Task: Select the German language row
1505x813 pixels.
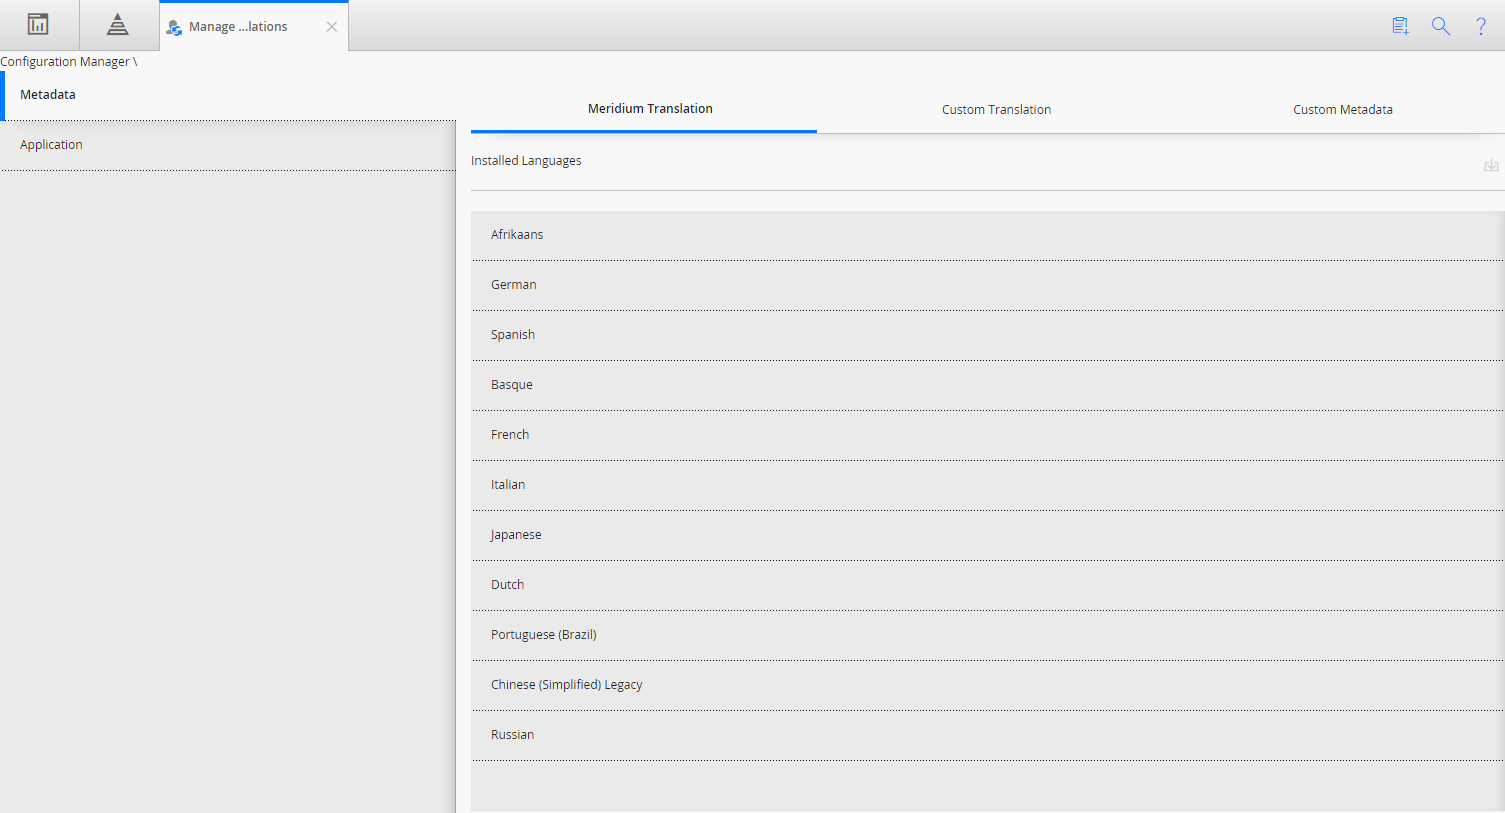Action: pyautogui.click(x=988, y=285)
